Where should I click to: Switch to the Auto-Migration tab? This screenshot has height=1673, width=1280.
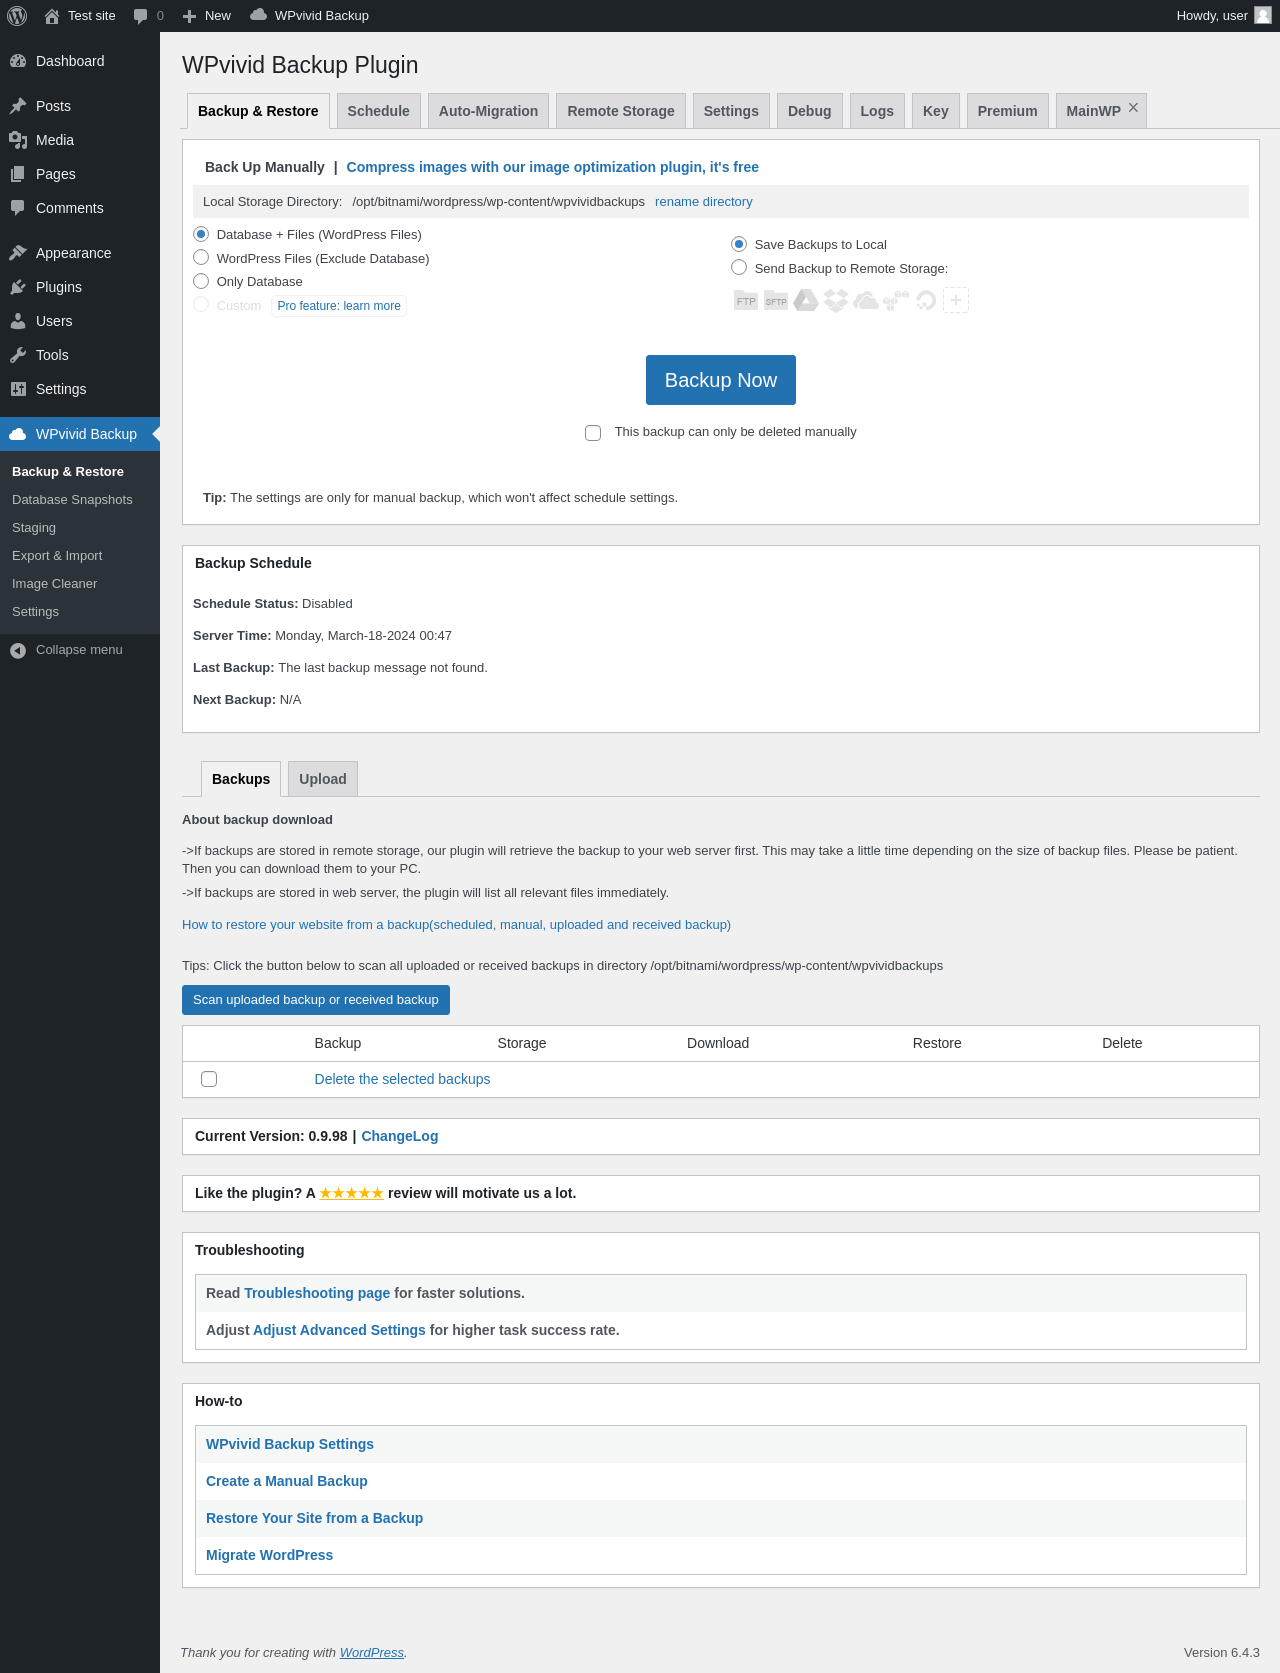click(x=488, y=111)
